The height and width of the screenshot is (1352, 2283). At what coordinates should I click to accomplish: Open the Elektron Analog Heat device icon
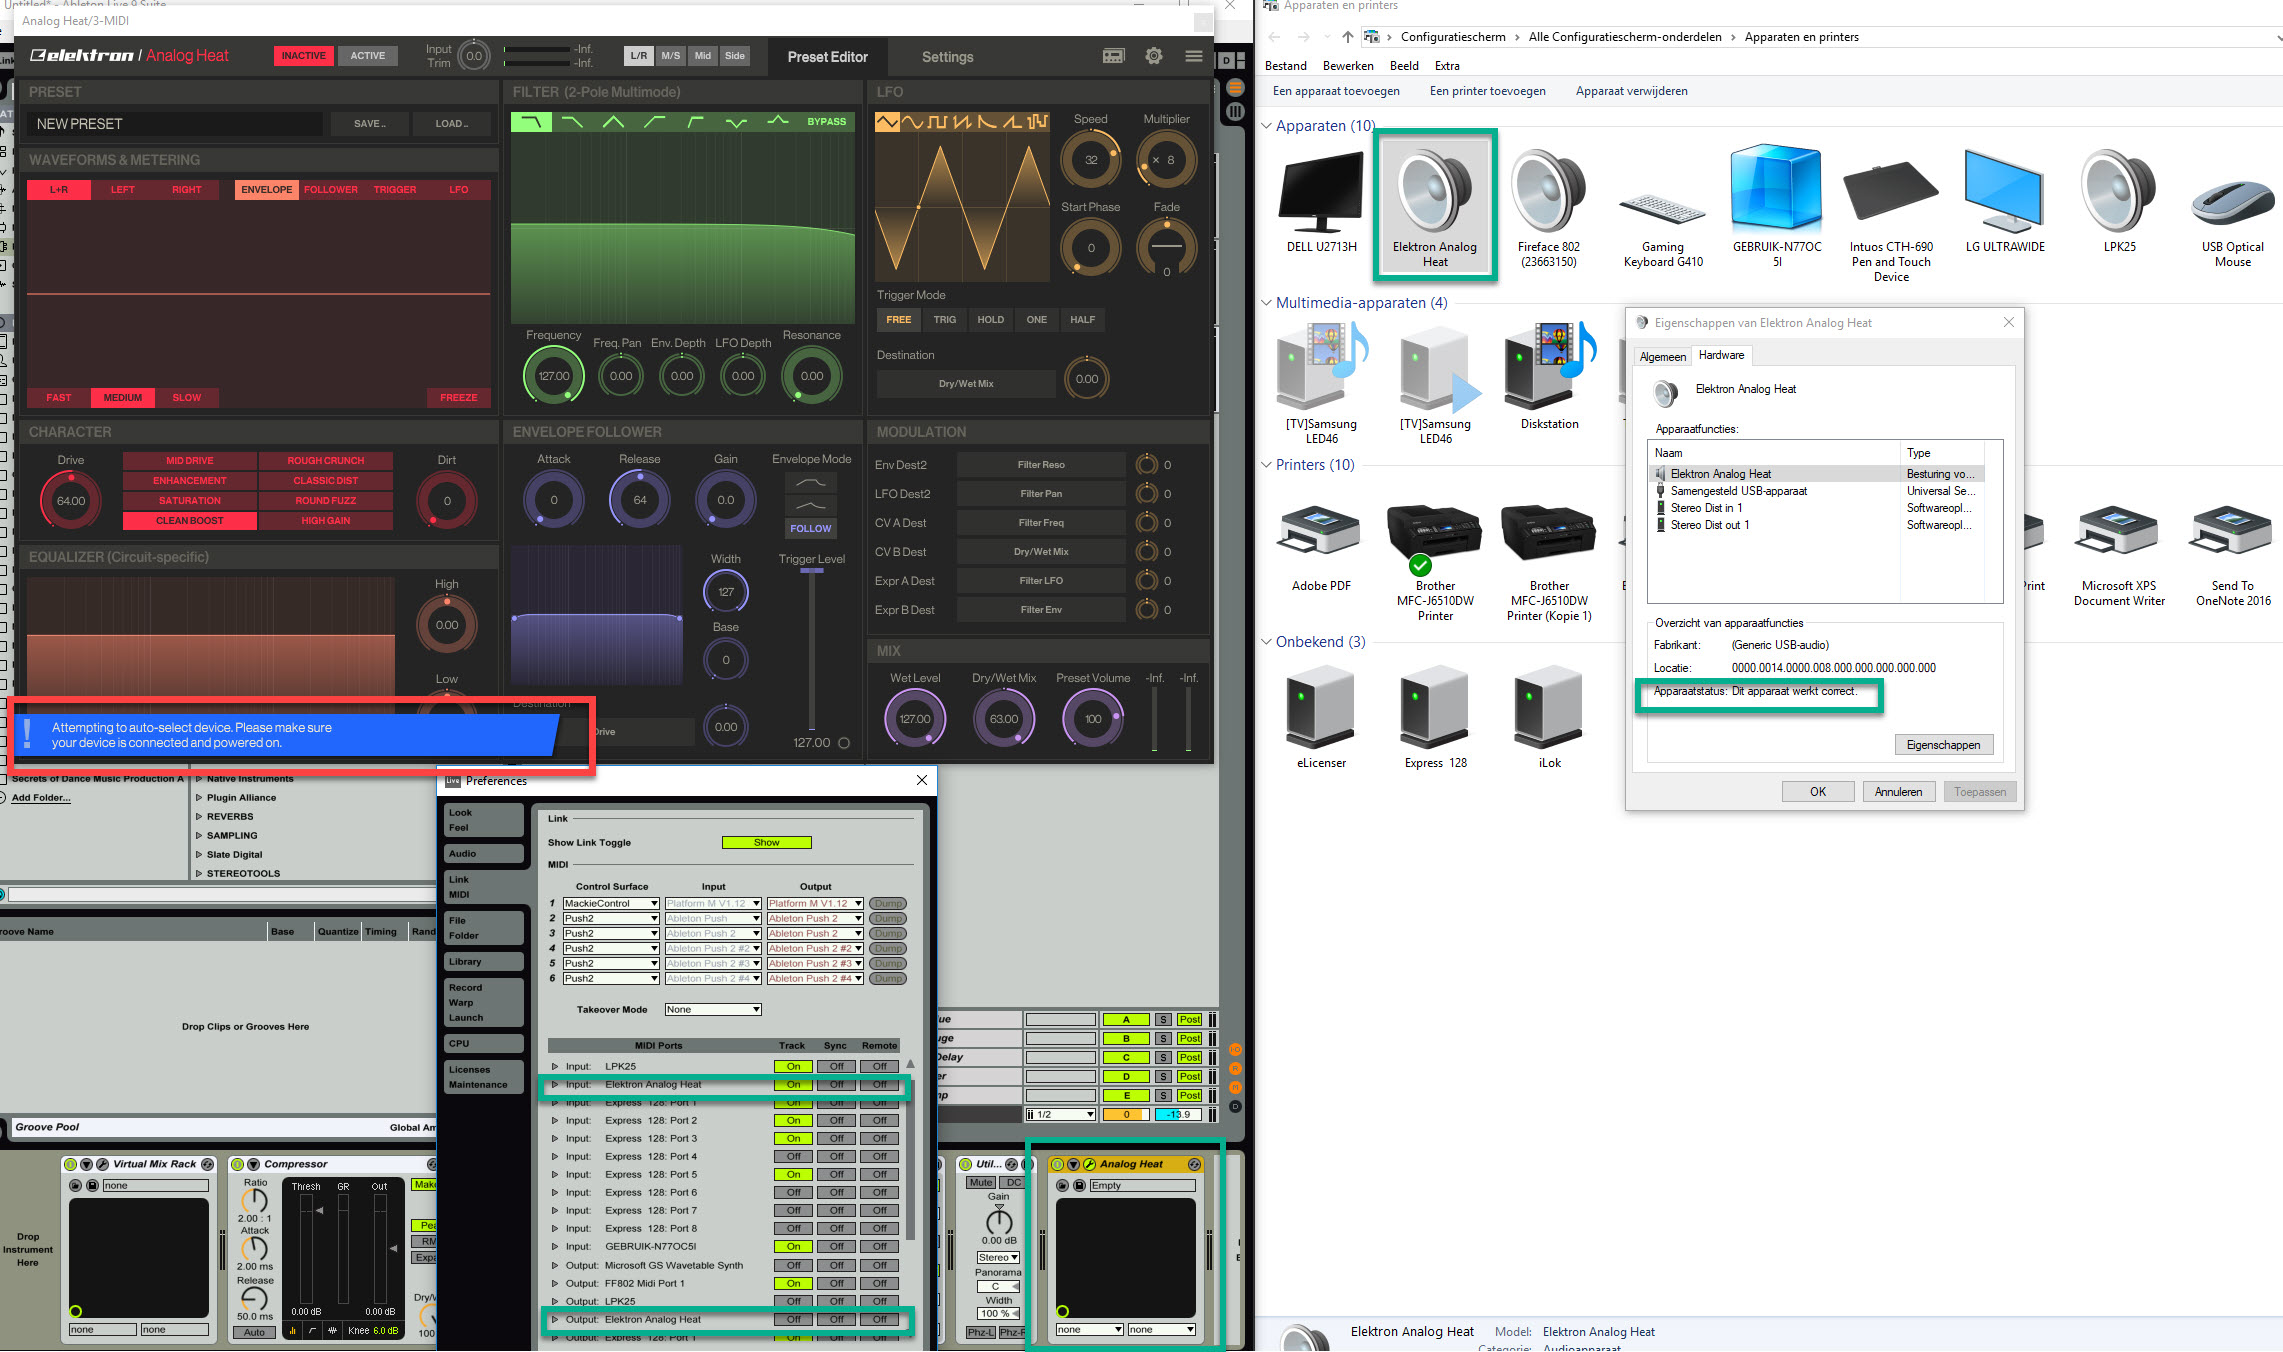[1435, 190]
